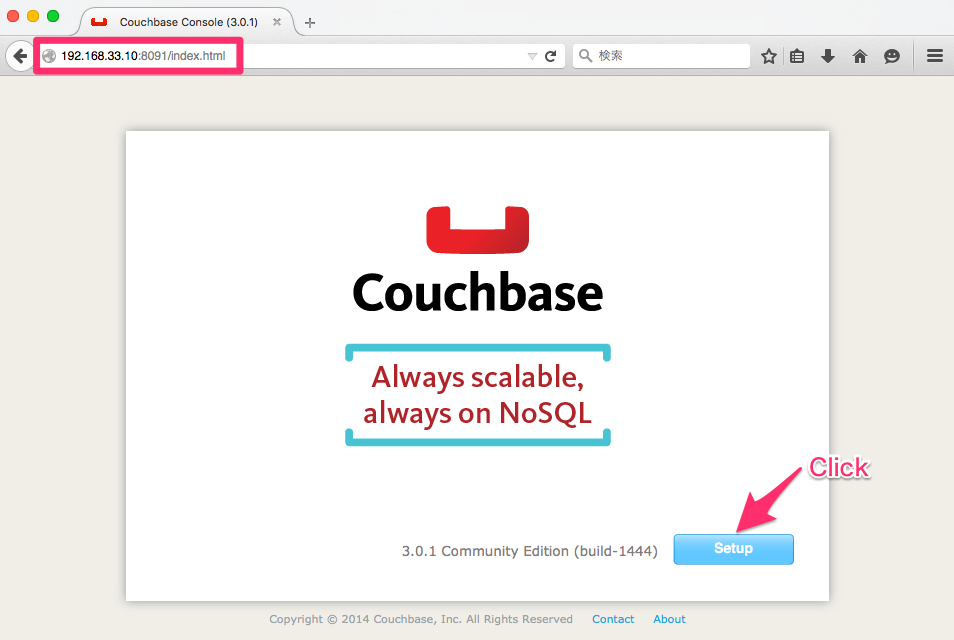Close the Couchbase Console tab
The height and width of the screenshot is (640, 954).
pos(276,22)
